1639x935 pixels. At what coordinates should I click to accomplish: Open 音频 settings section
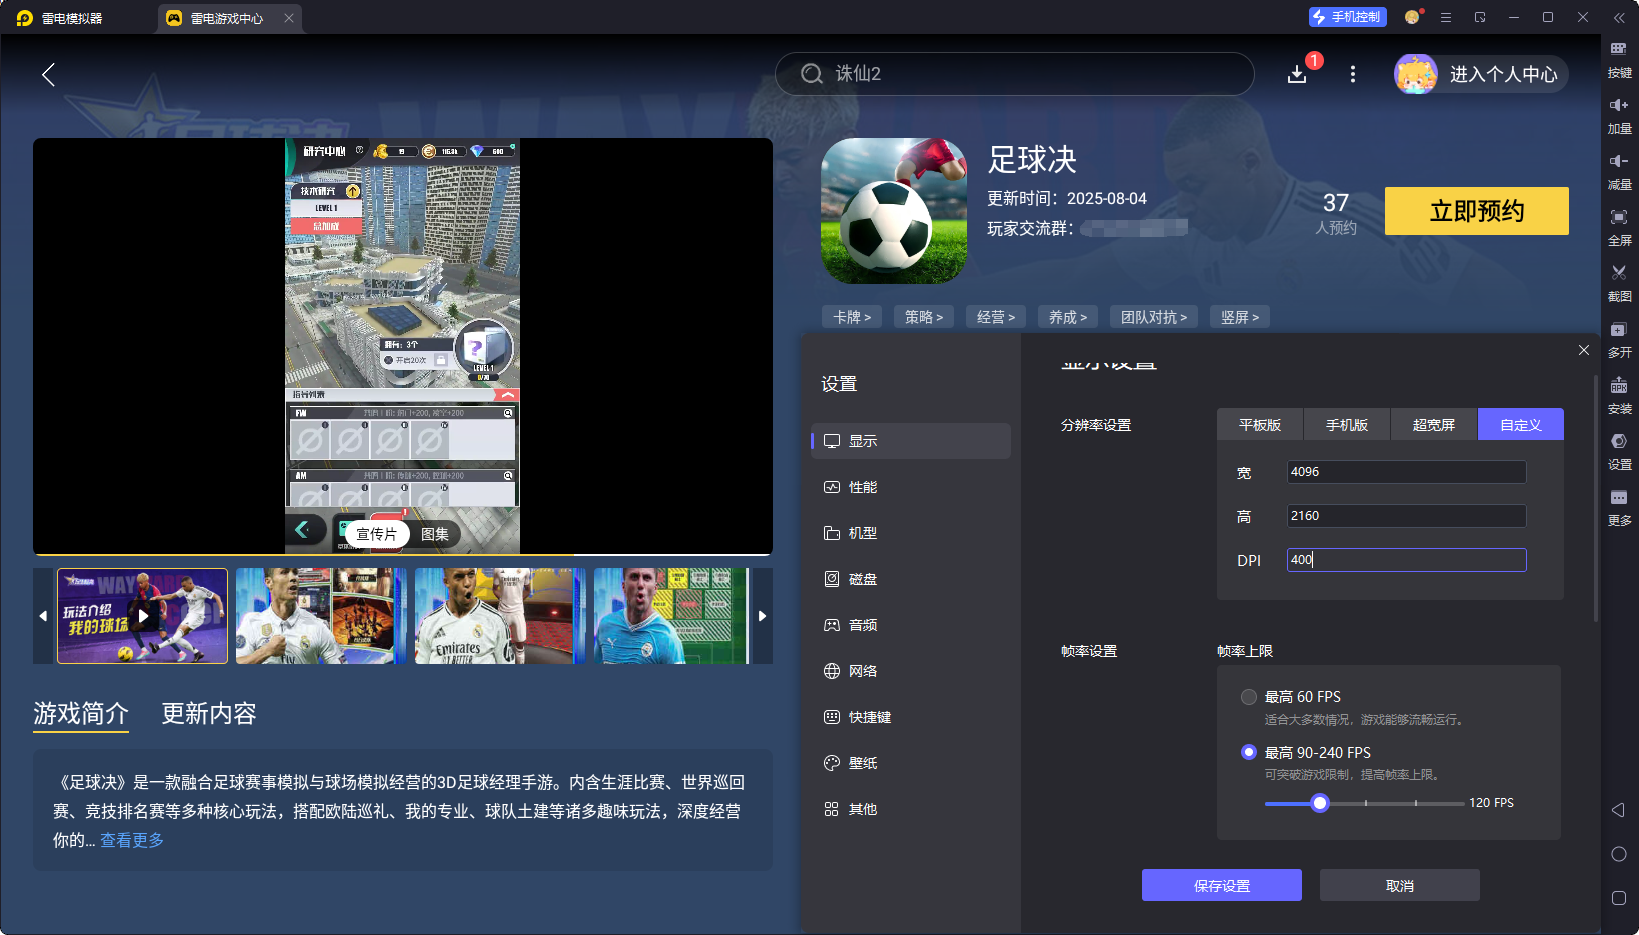[911, 625]
